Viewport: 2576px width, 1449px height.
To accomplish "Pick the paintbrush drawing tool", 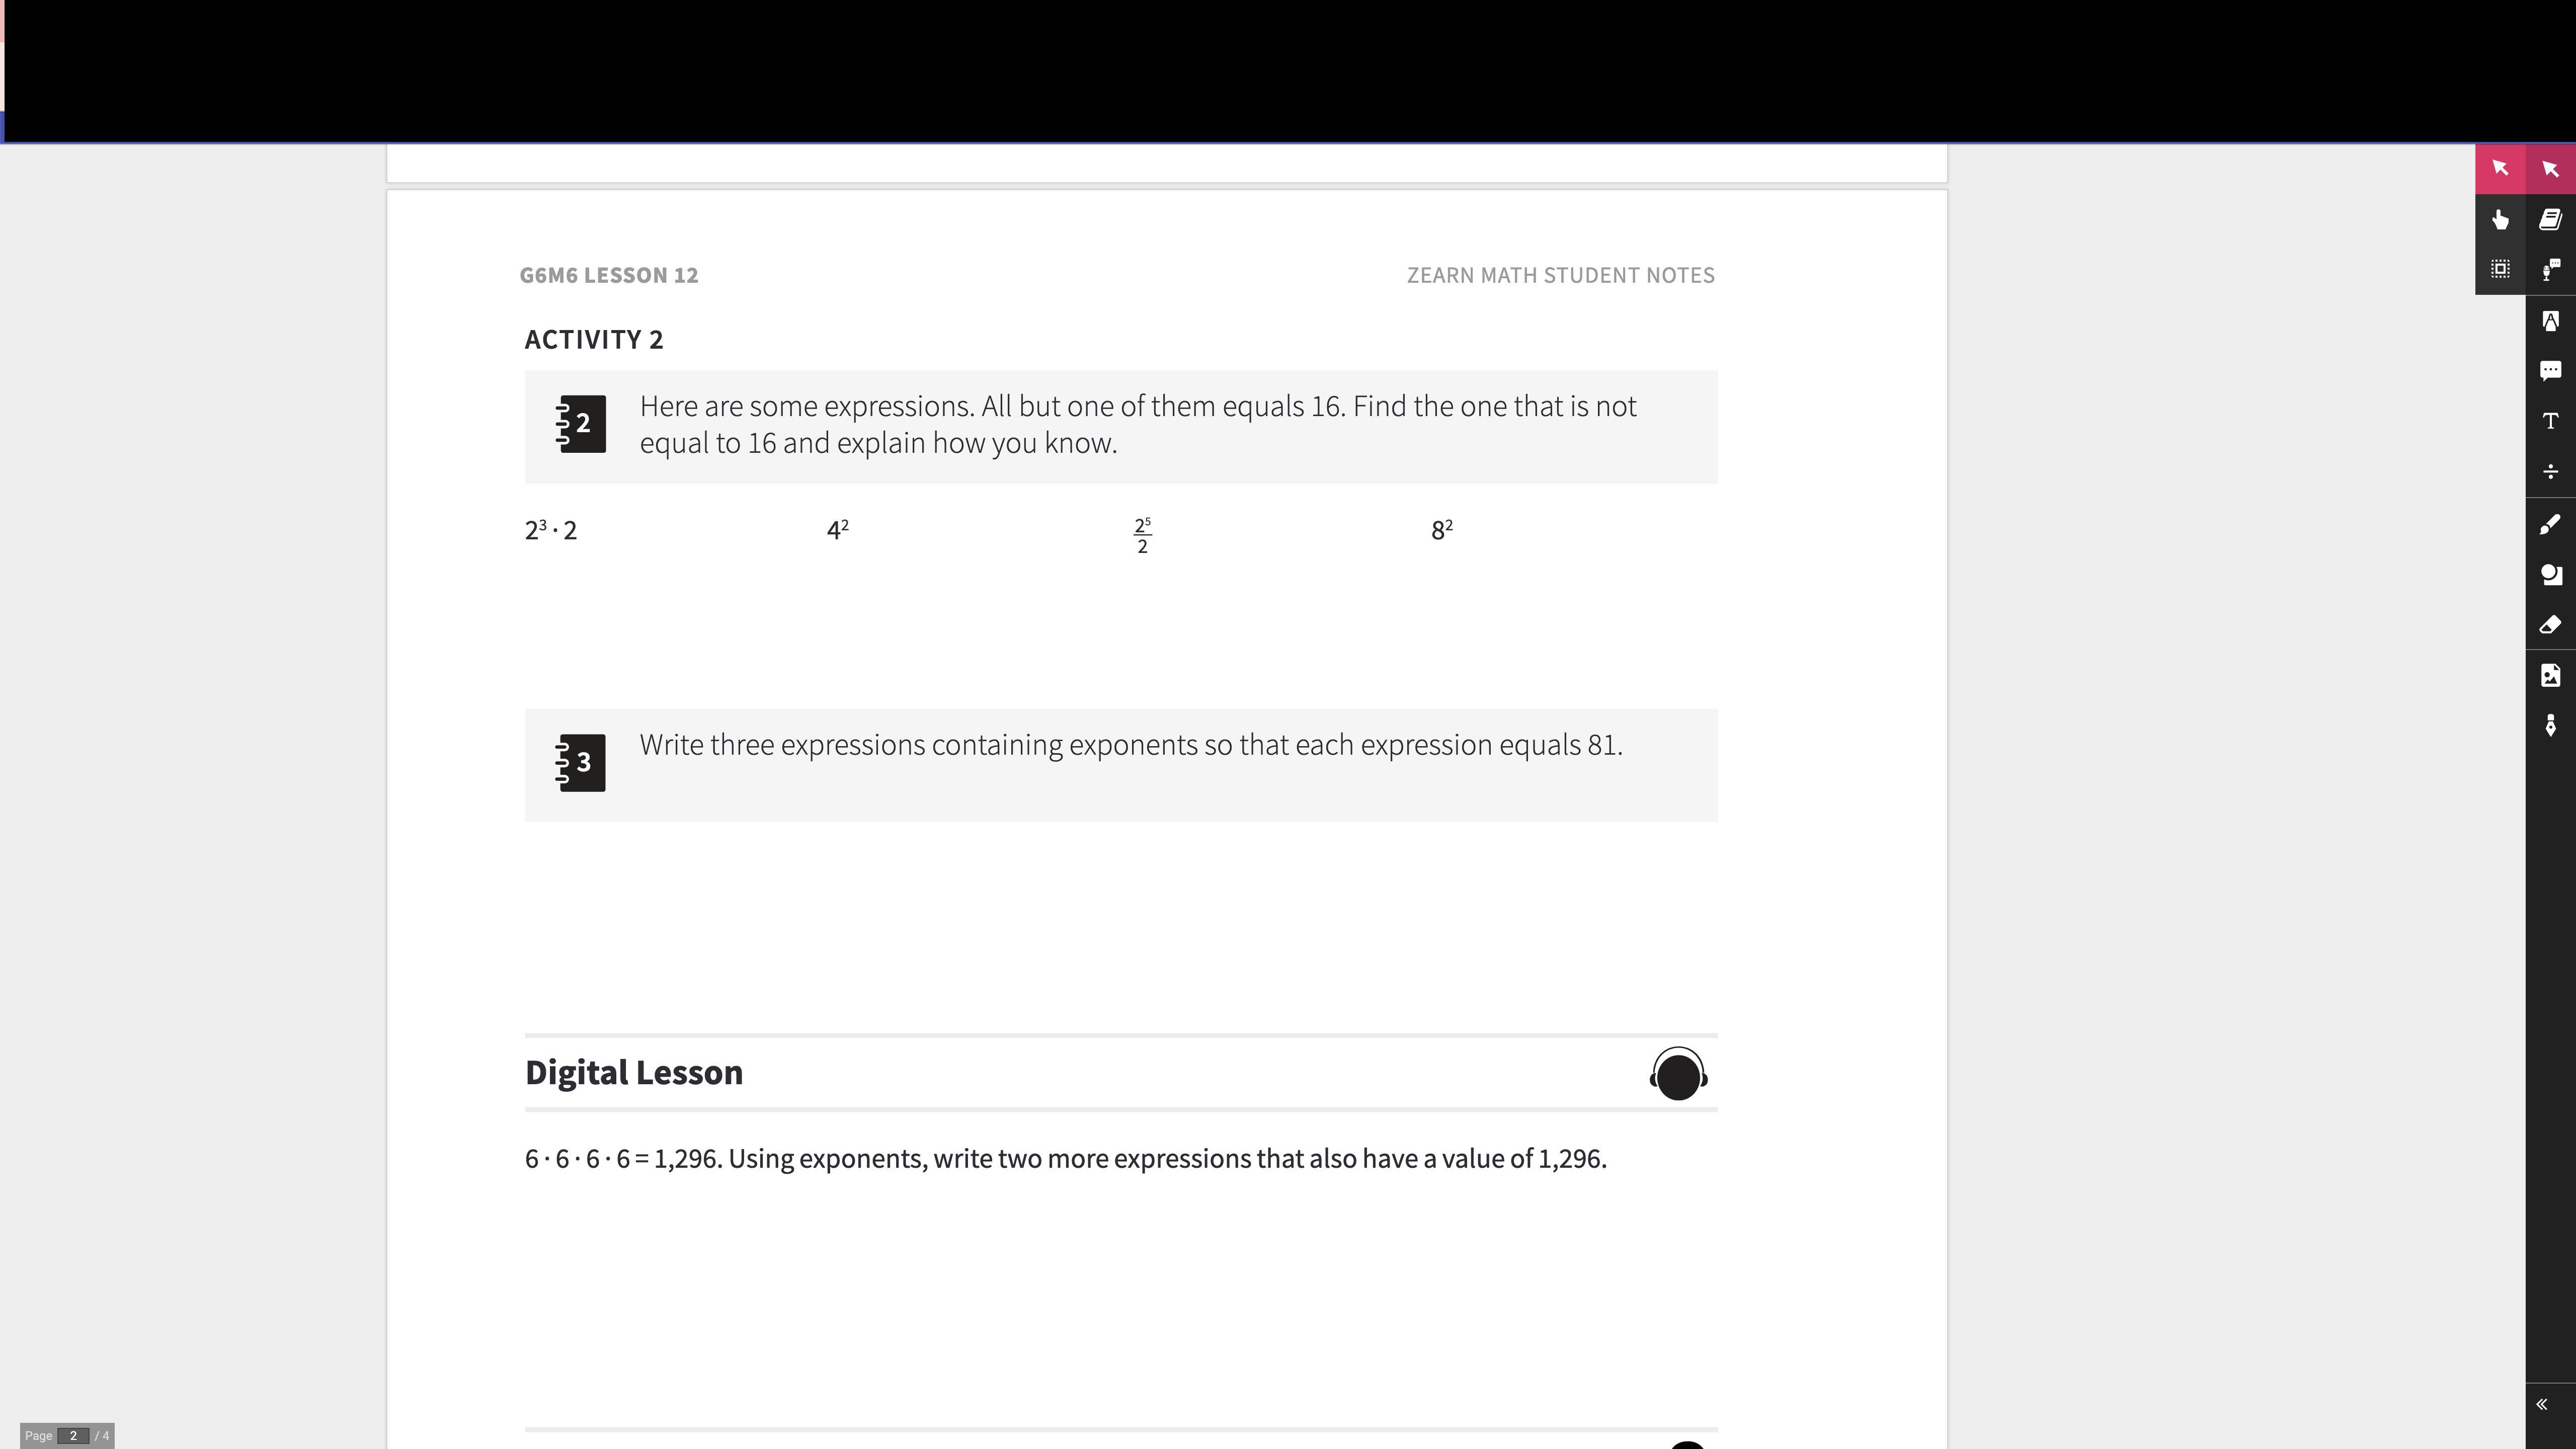I will tap(2551, 524).
